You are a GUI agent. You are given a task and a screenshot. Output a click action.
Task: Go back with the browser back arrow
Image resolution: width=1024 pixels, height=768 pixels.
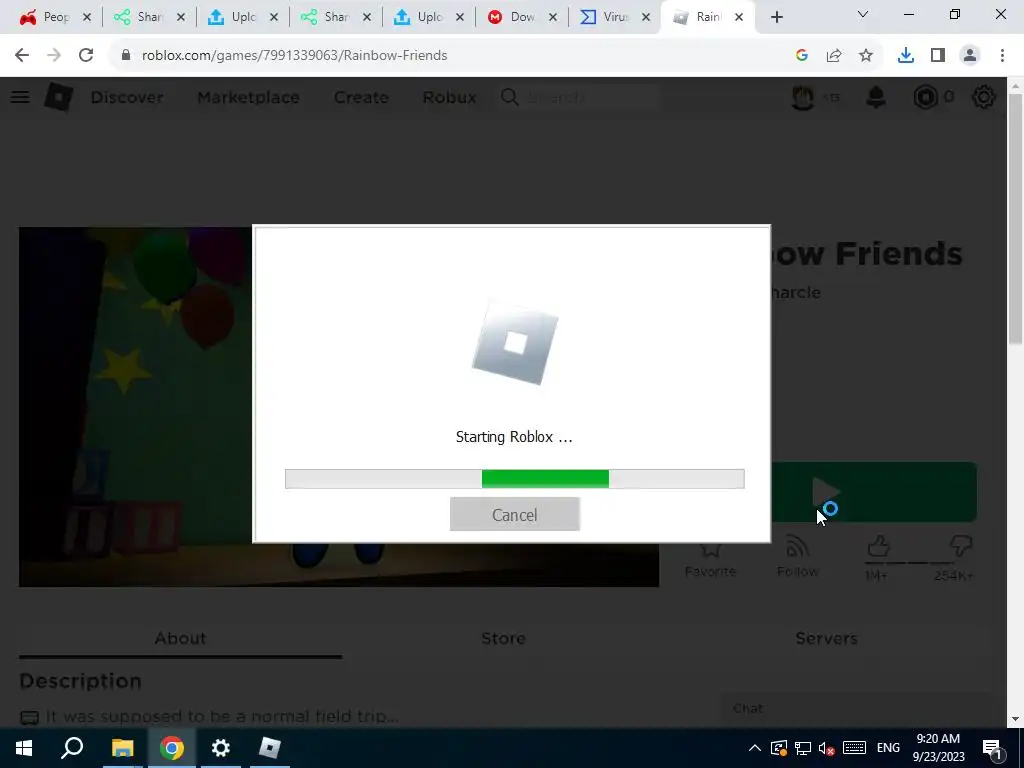[22, 56]
